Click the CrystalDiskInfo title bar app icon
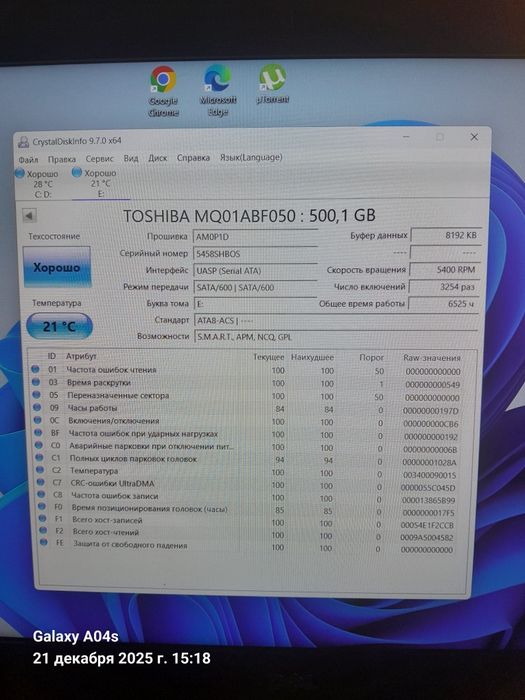This screenshot has height=700, width=525. point(23,142)
